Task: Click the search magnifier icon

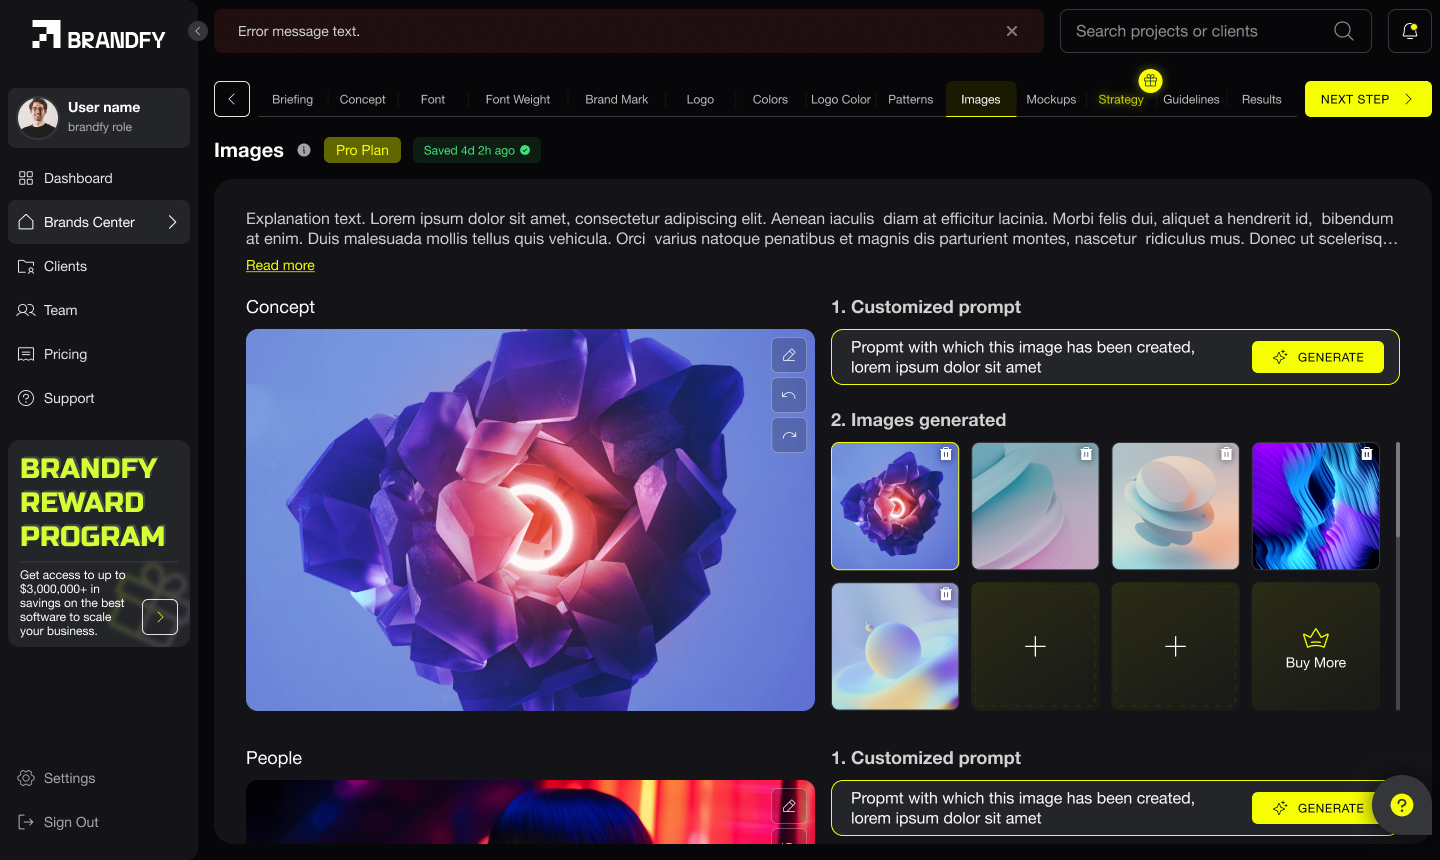Action: point(1344,31)
